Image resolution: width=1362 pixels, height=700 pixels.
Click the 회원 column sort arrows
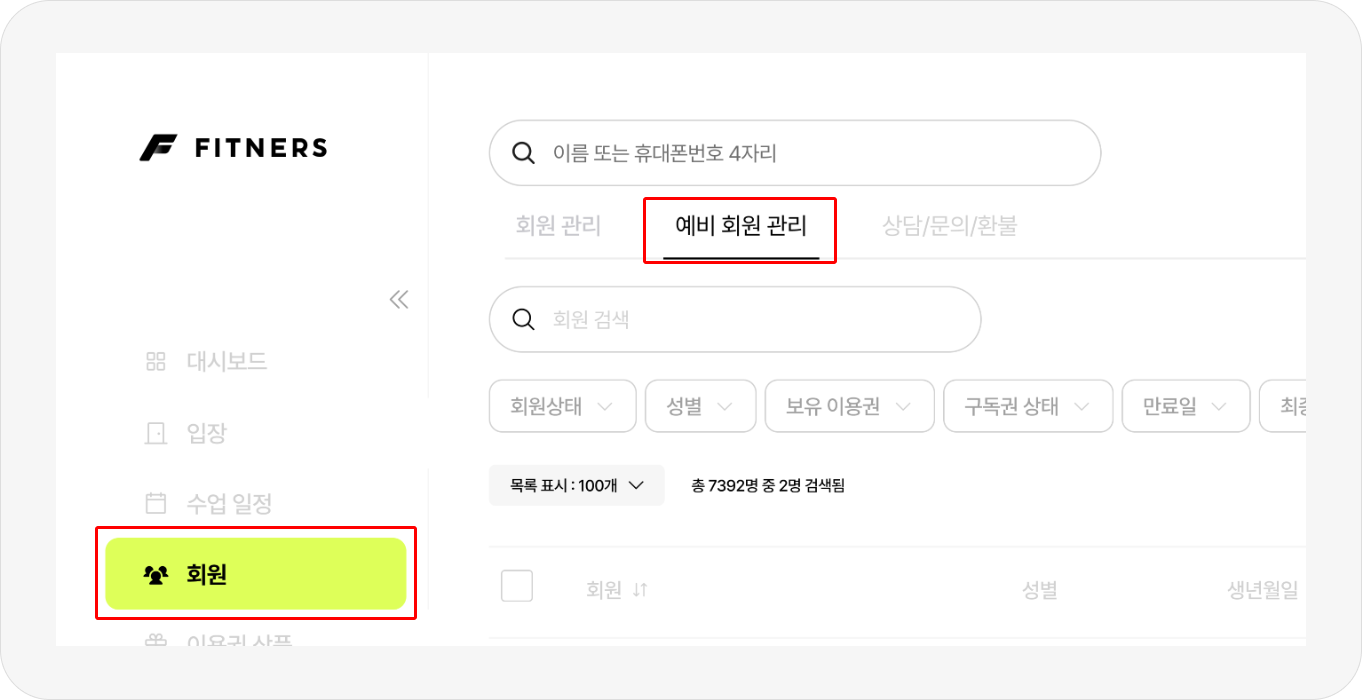point(640,590)
